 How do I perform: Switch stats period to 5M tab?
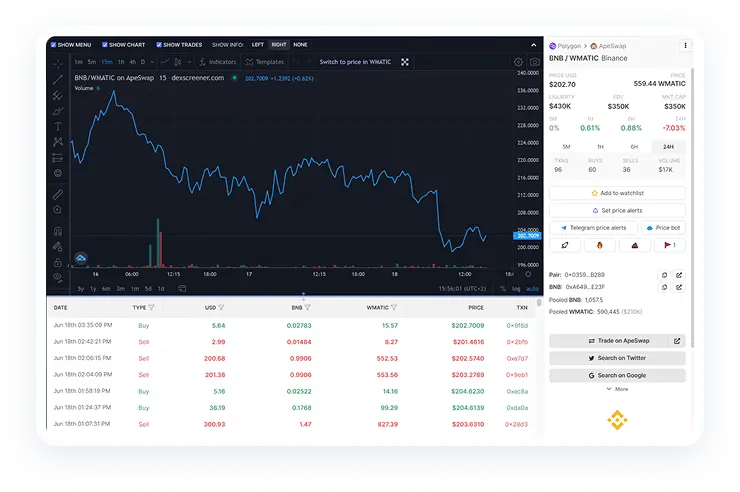click(566, 147)
